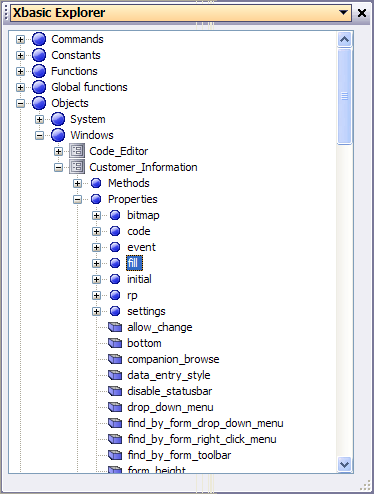Click the vertical scrollbar thumb
Image resolution: width=374 pixels, height=494 pixels.
click(x=344, y=96)
